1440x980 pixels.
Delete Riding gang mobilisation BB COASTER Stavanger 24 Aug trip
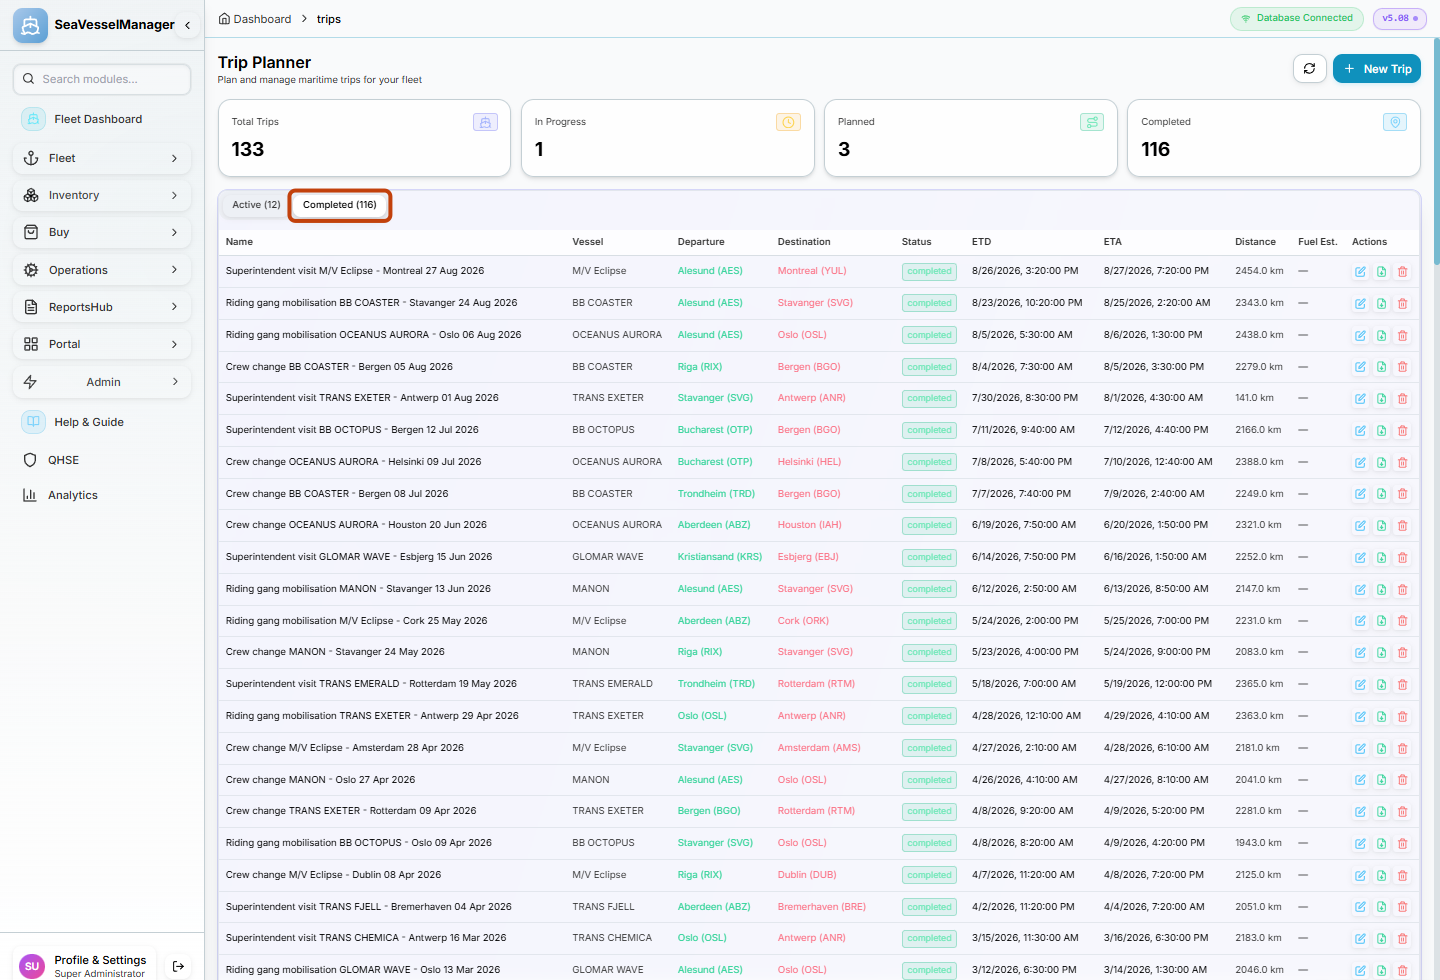coord(1402,304)
